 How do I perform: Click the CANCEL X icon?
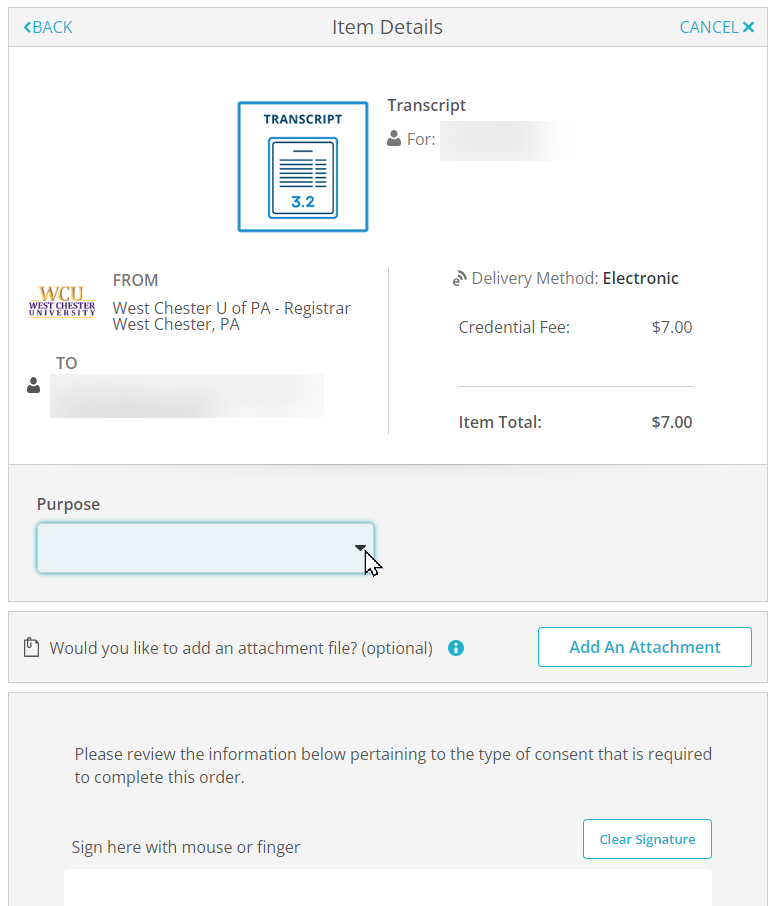tap(748, 27)
